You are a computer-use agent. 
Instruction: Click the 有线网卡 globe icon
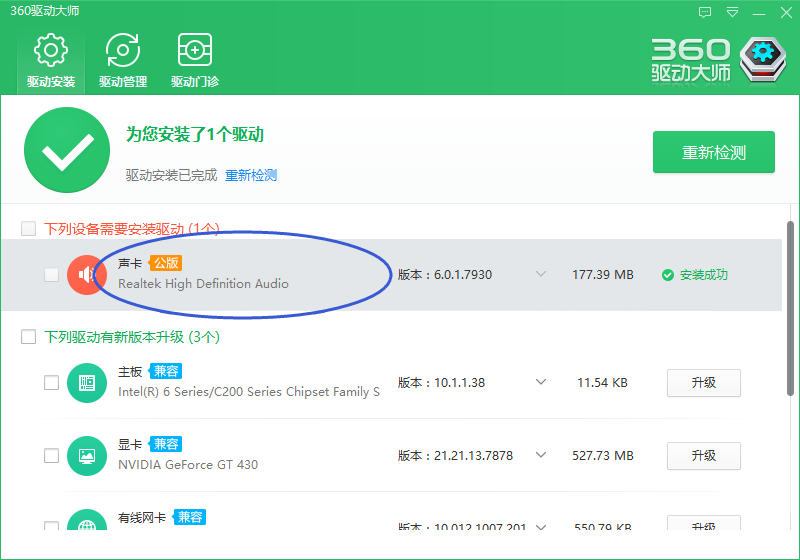[87, 520]
